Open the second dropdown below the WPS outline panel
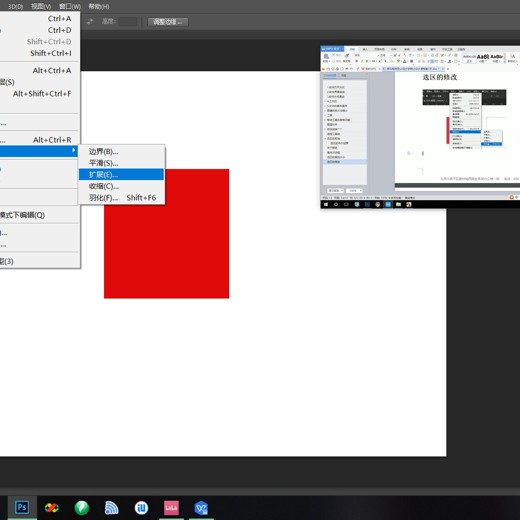Viewport: 520px width, 520px height. [354, 191]
